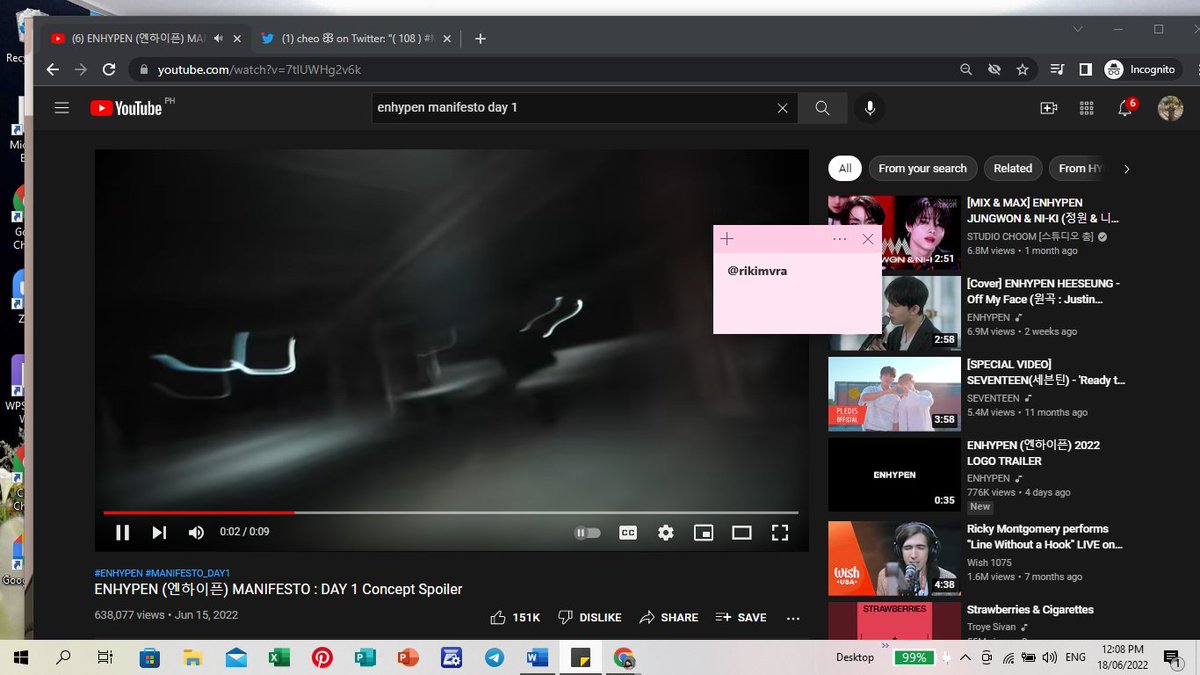1200x675 pixels.
Task: Open the Windows Action Center notifications
Action: 1171,658
